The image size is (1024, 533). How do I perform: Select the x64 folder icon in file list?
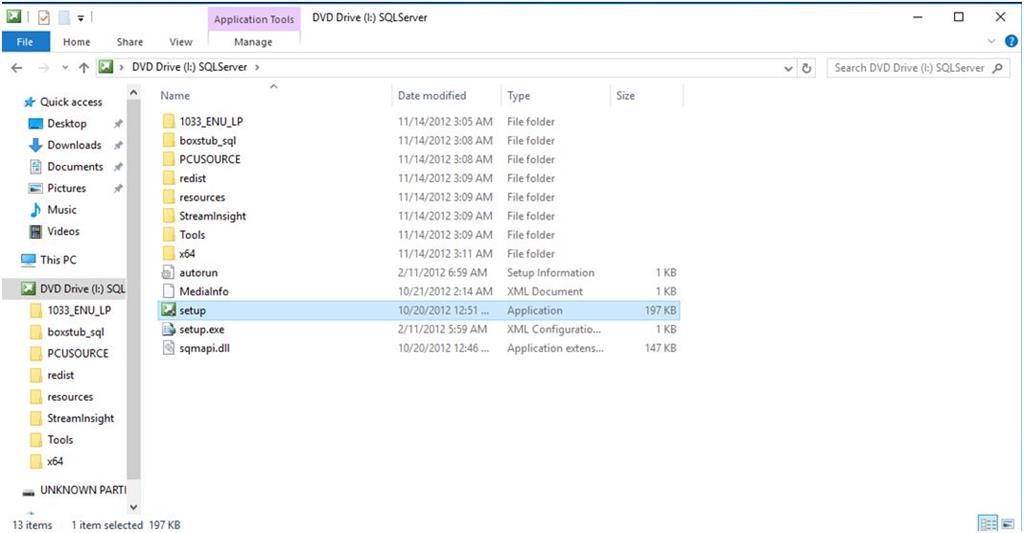[x=168, y=253]
